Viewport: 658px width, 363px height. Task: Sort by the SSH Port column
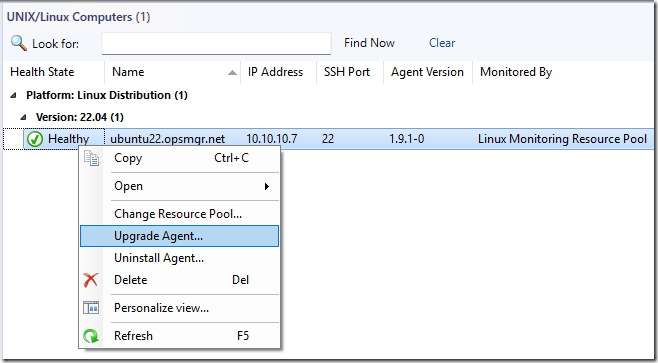tap(350, 72)
